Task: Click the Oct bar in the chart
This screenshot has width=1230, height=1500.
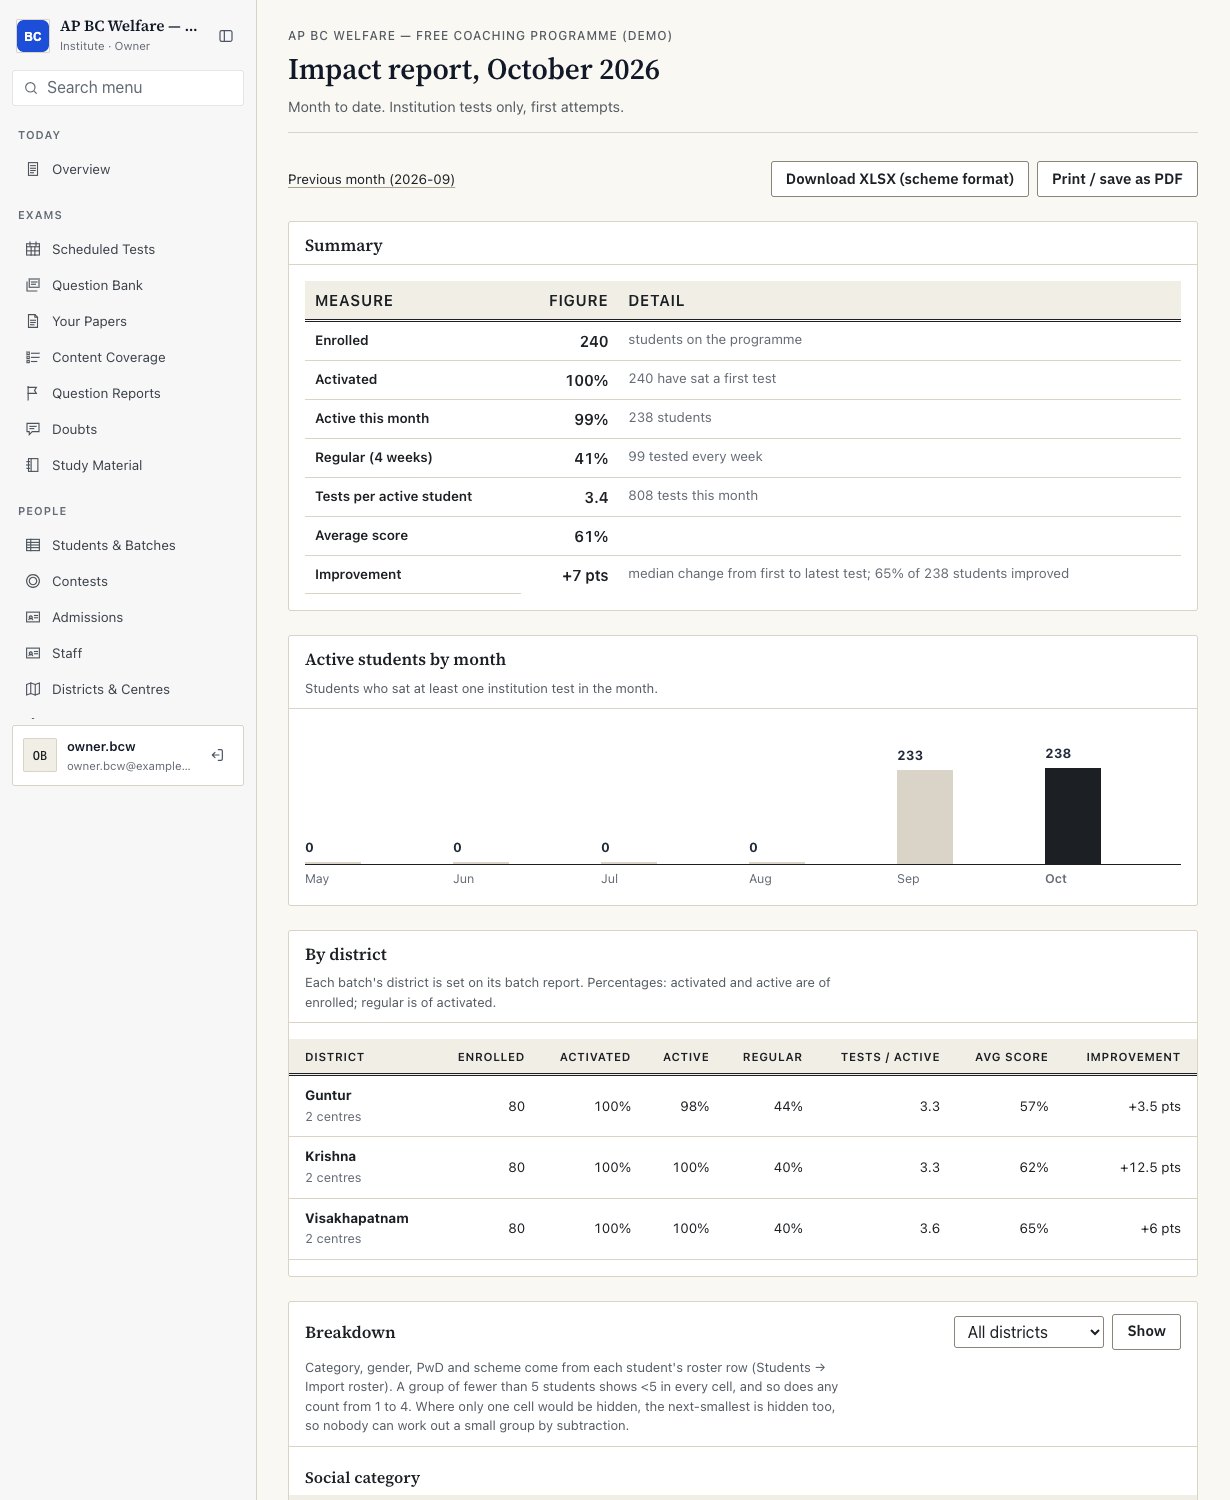Action: coord(1073,816)
